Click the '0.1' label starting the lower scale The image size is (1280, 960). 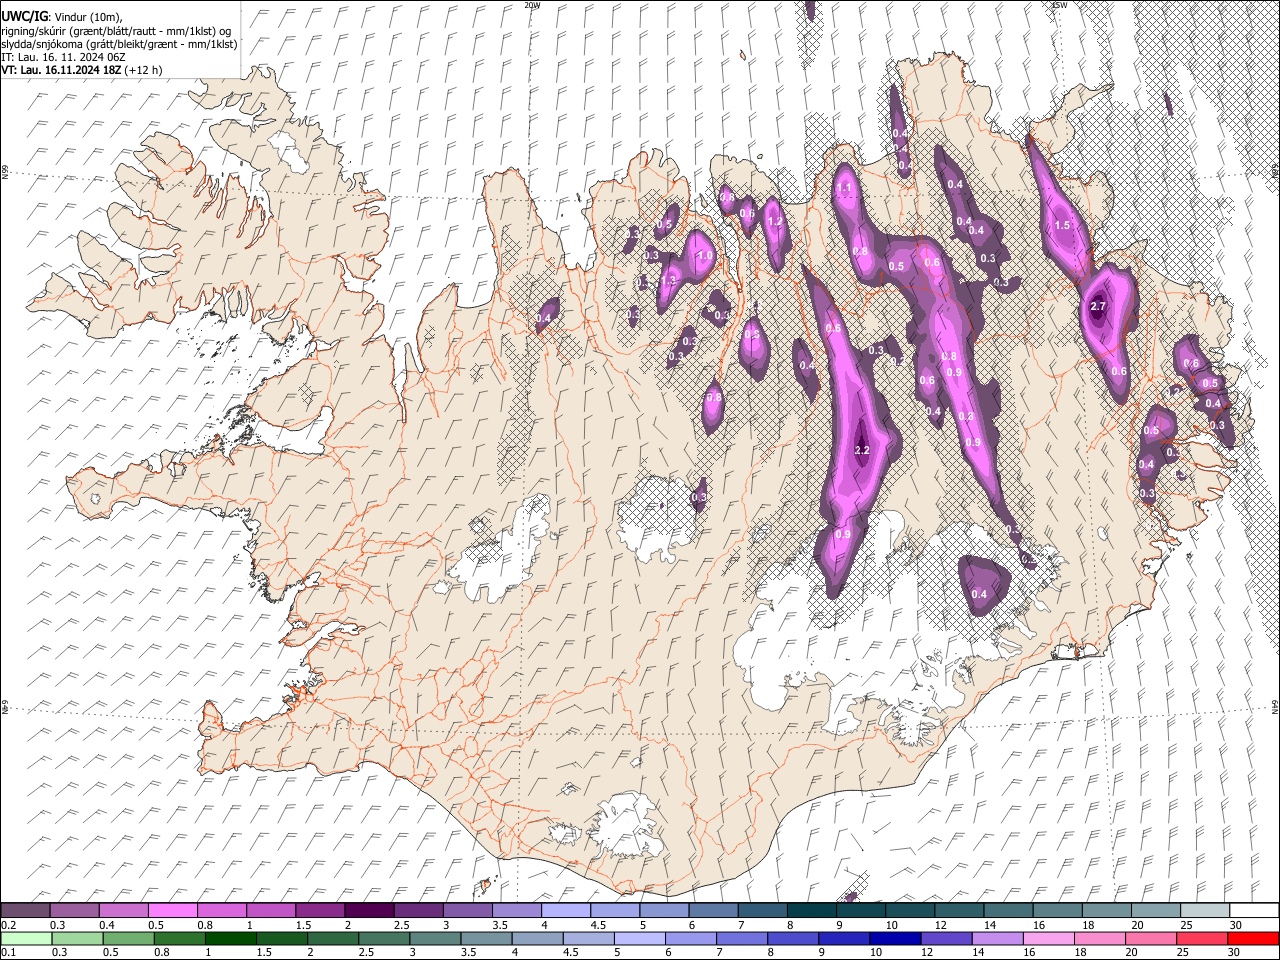pos(7,952)
